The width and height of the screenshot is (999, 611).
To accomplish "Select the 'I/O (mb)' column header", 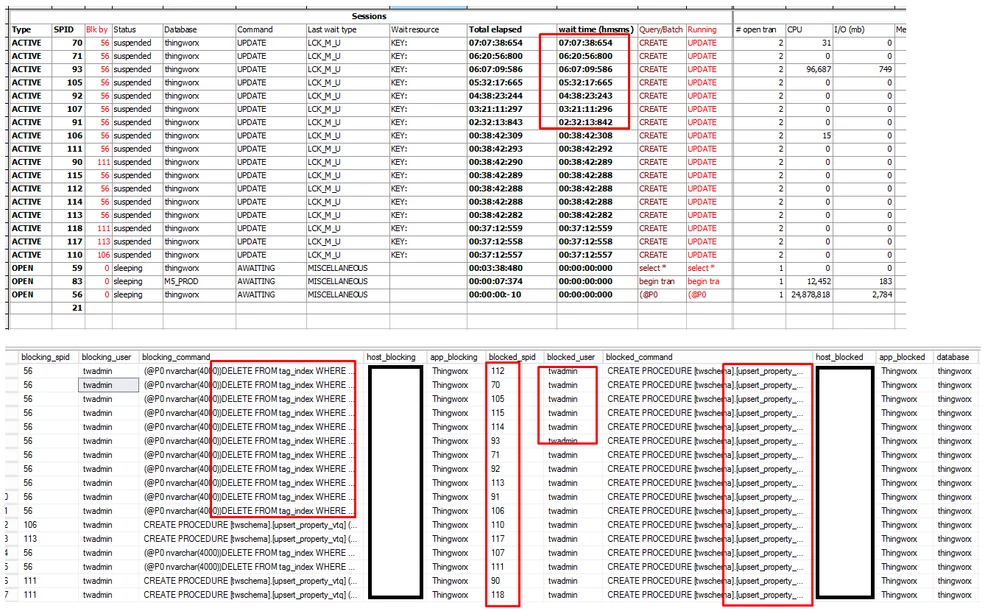I will coord(850,29).
